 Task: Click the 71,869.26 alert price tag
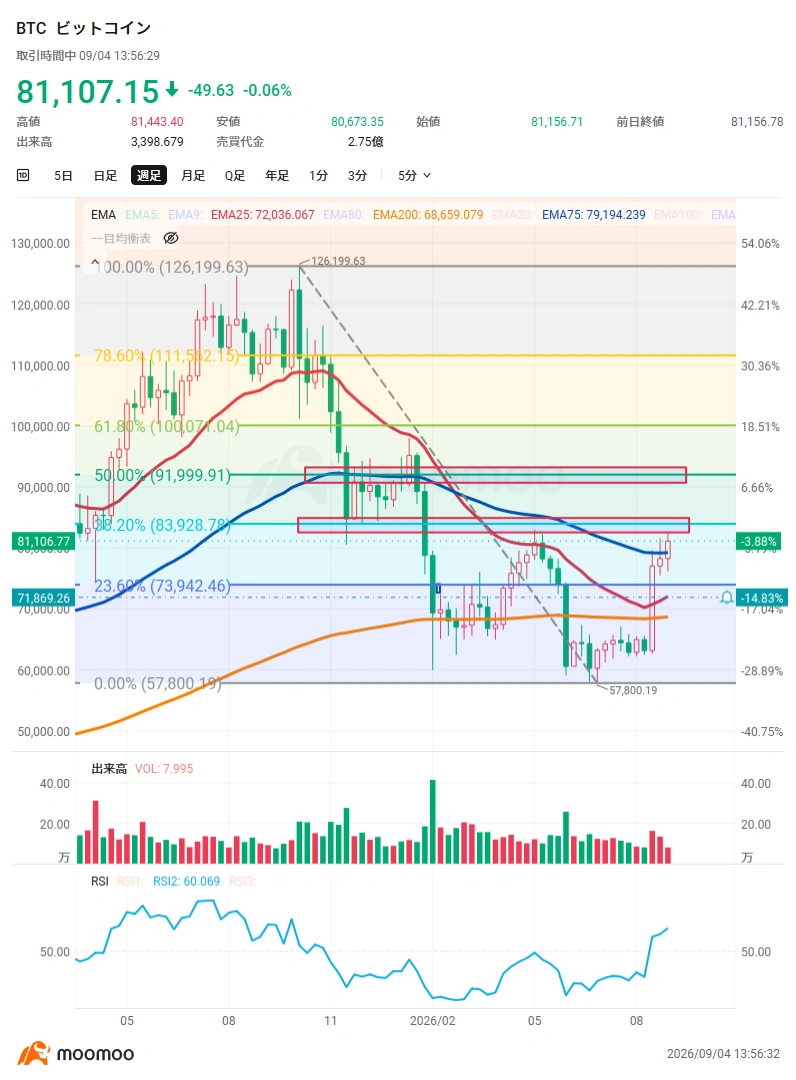43,598
